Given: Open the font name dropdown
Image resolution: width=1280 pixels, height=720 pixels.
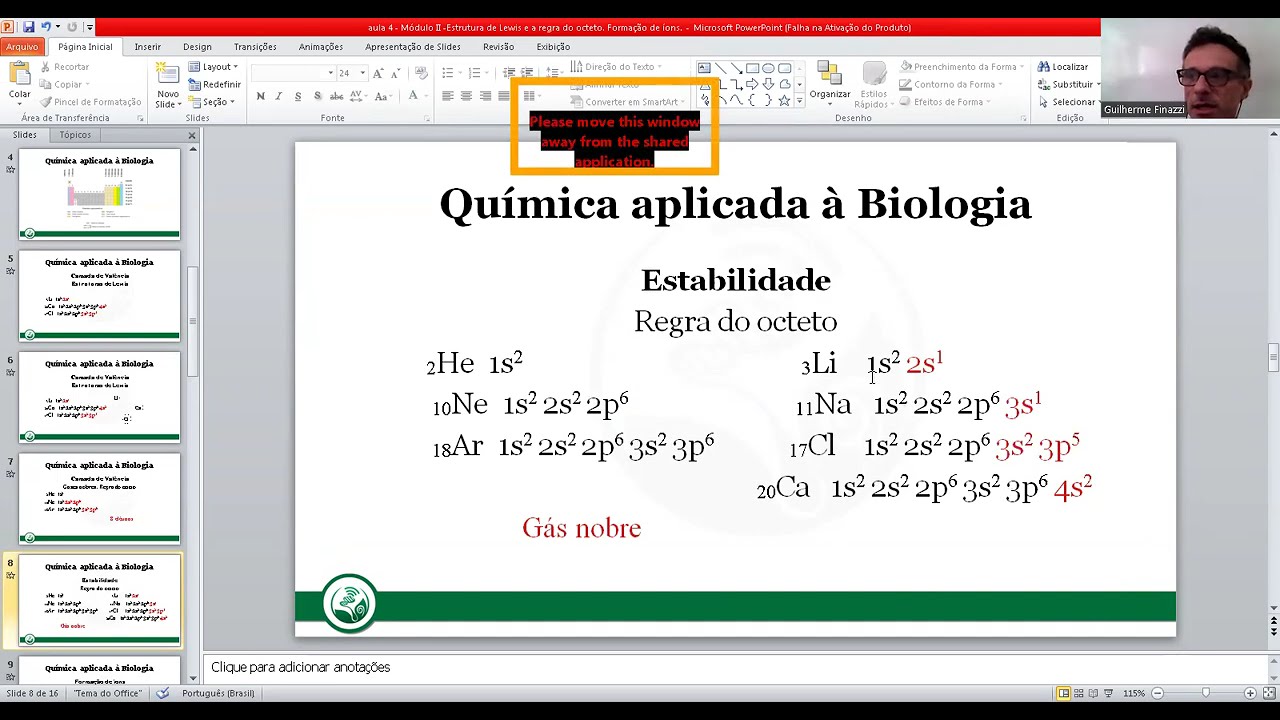Looking at the screenshot, I should [330, 73].
